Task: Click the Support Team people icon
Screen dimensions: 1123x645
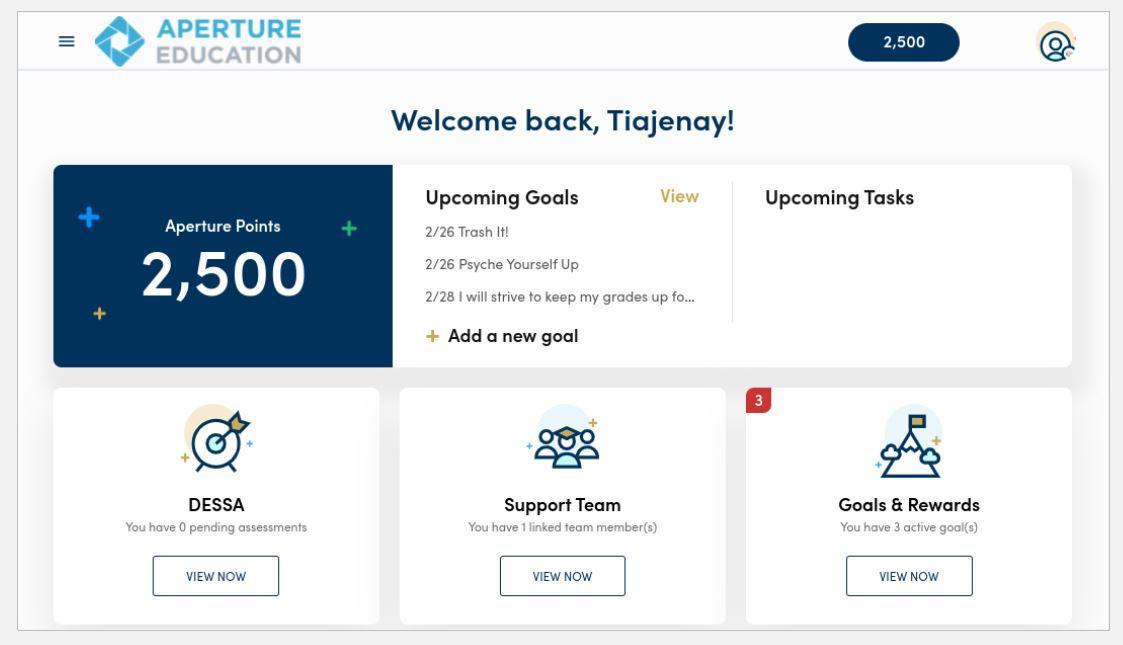Action: (562, 439)
